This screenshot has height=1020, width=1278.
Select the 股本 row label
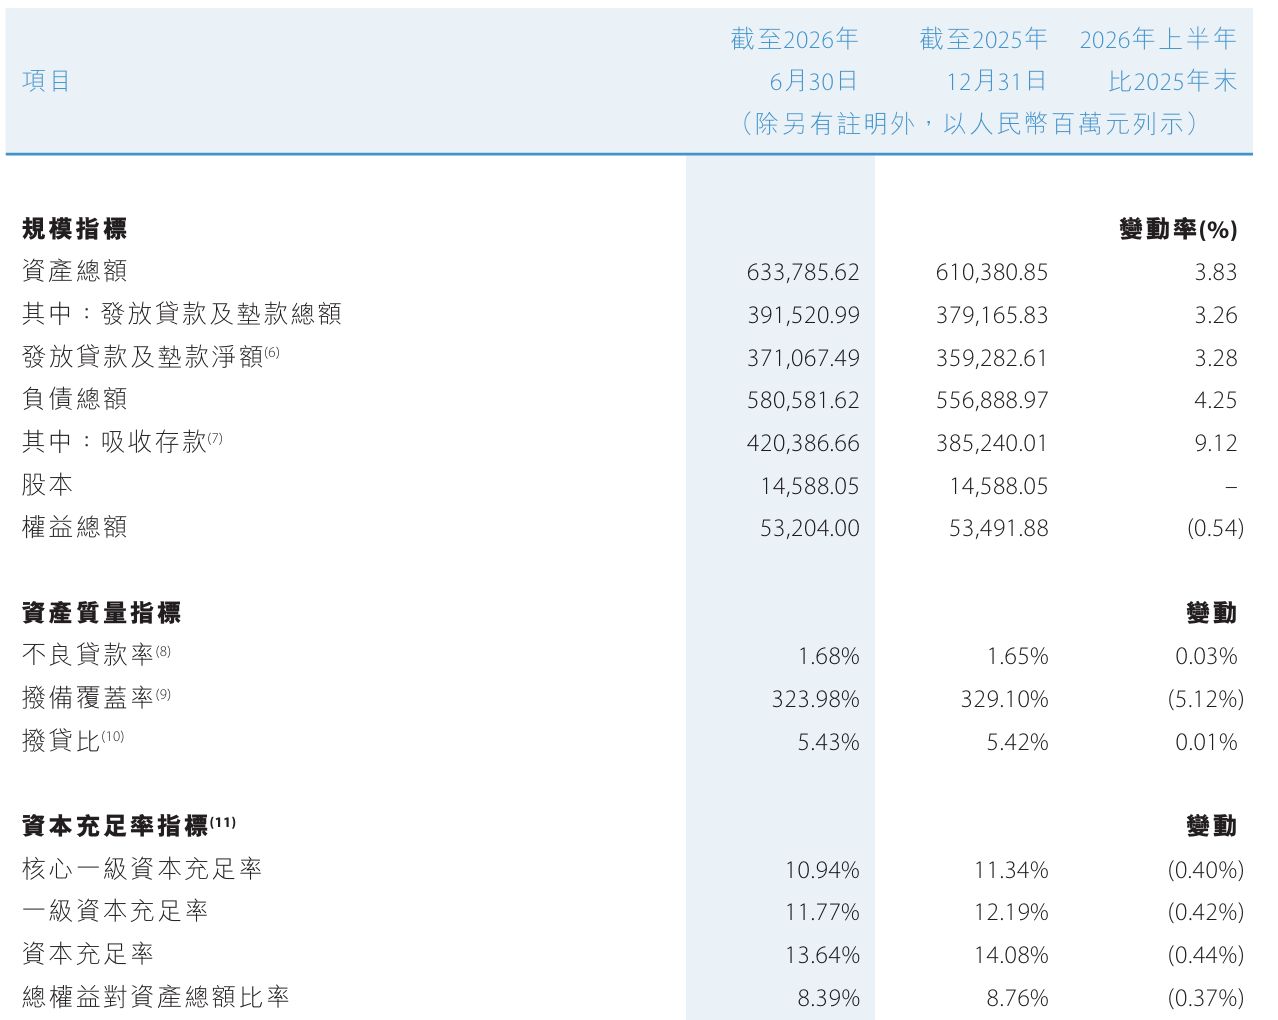48,484
